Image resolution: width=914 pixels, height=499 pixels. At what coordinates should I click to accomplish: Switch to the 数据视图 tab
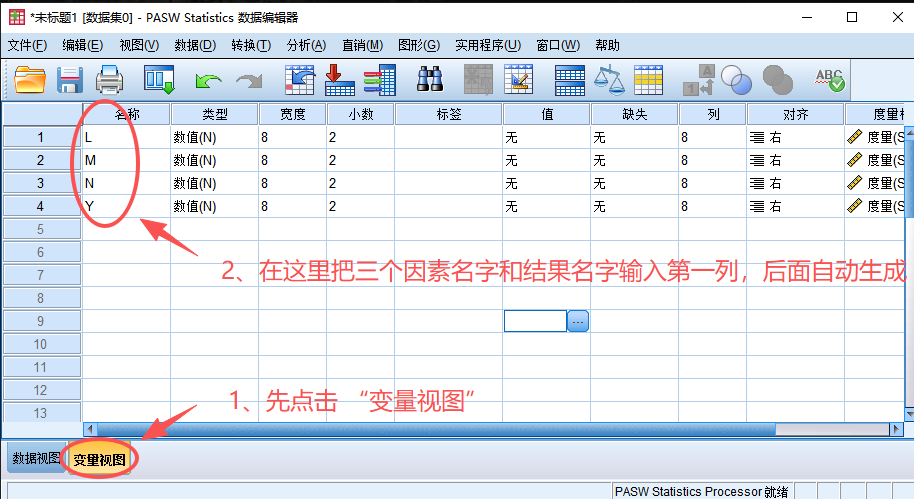(35, 458)
